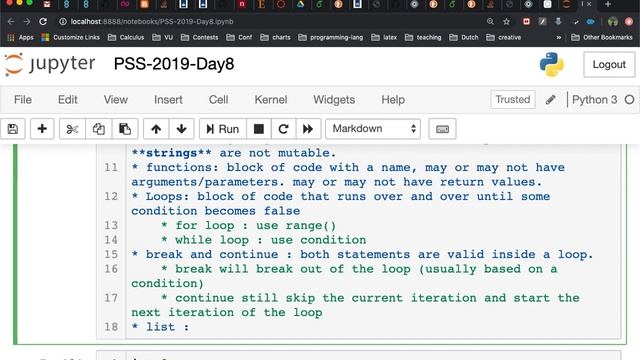Rename notebook title PSS-2019-Day8

174,64
